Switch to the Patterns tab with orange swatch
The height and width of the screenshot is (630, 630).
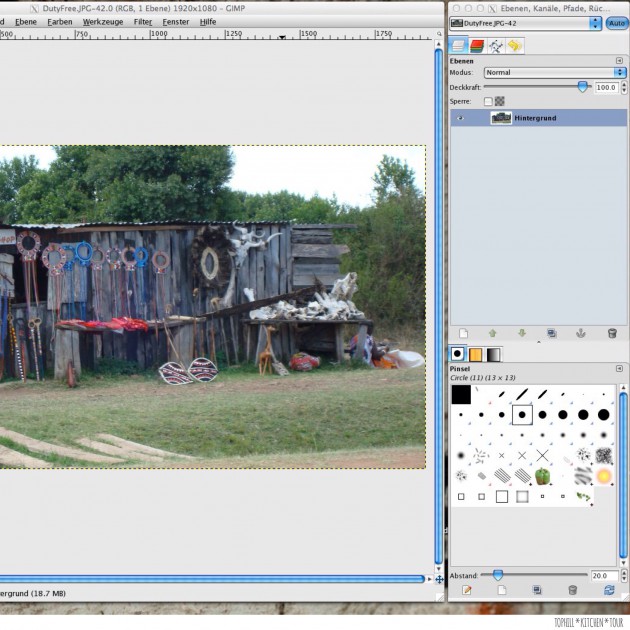[x=475, y=354]
